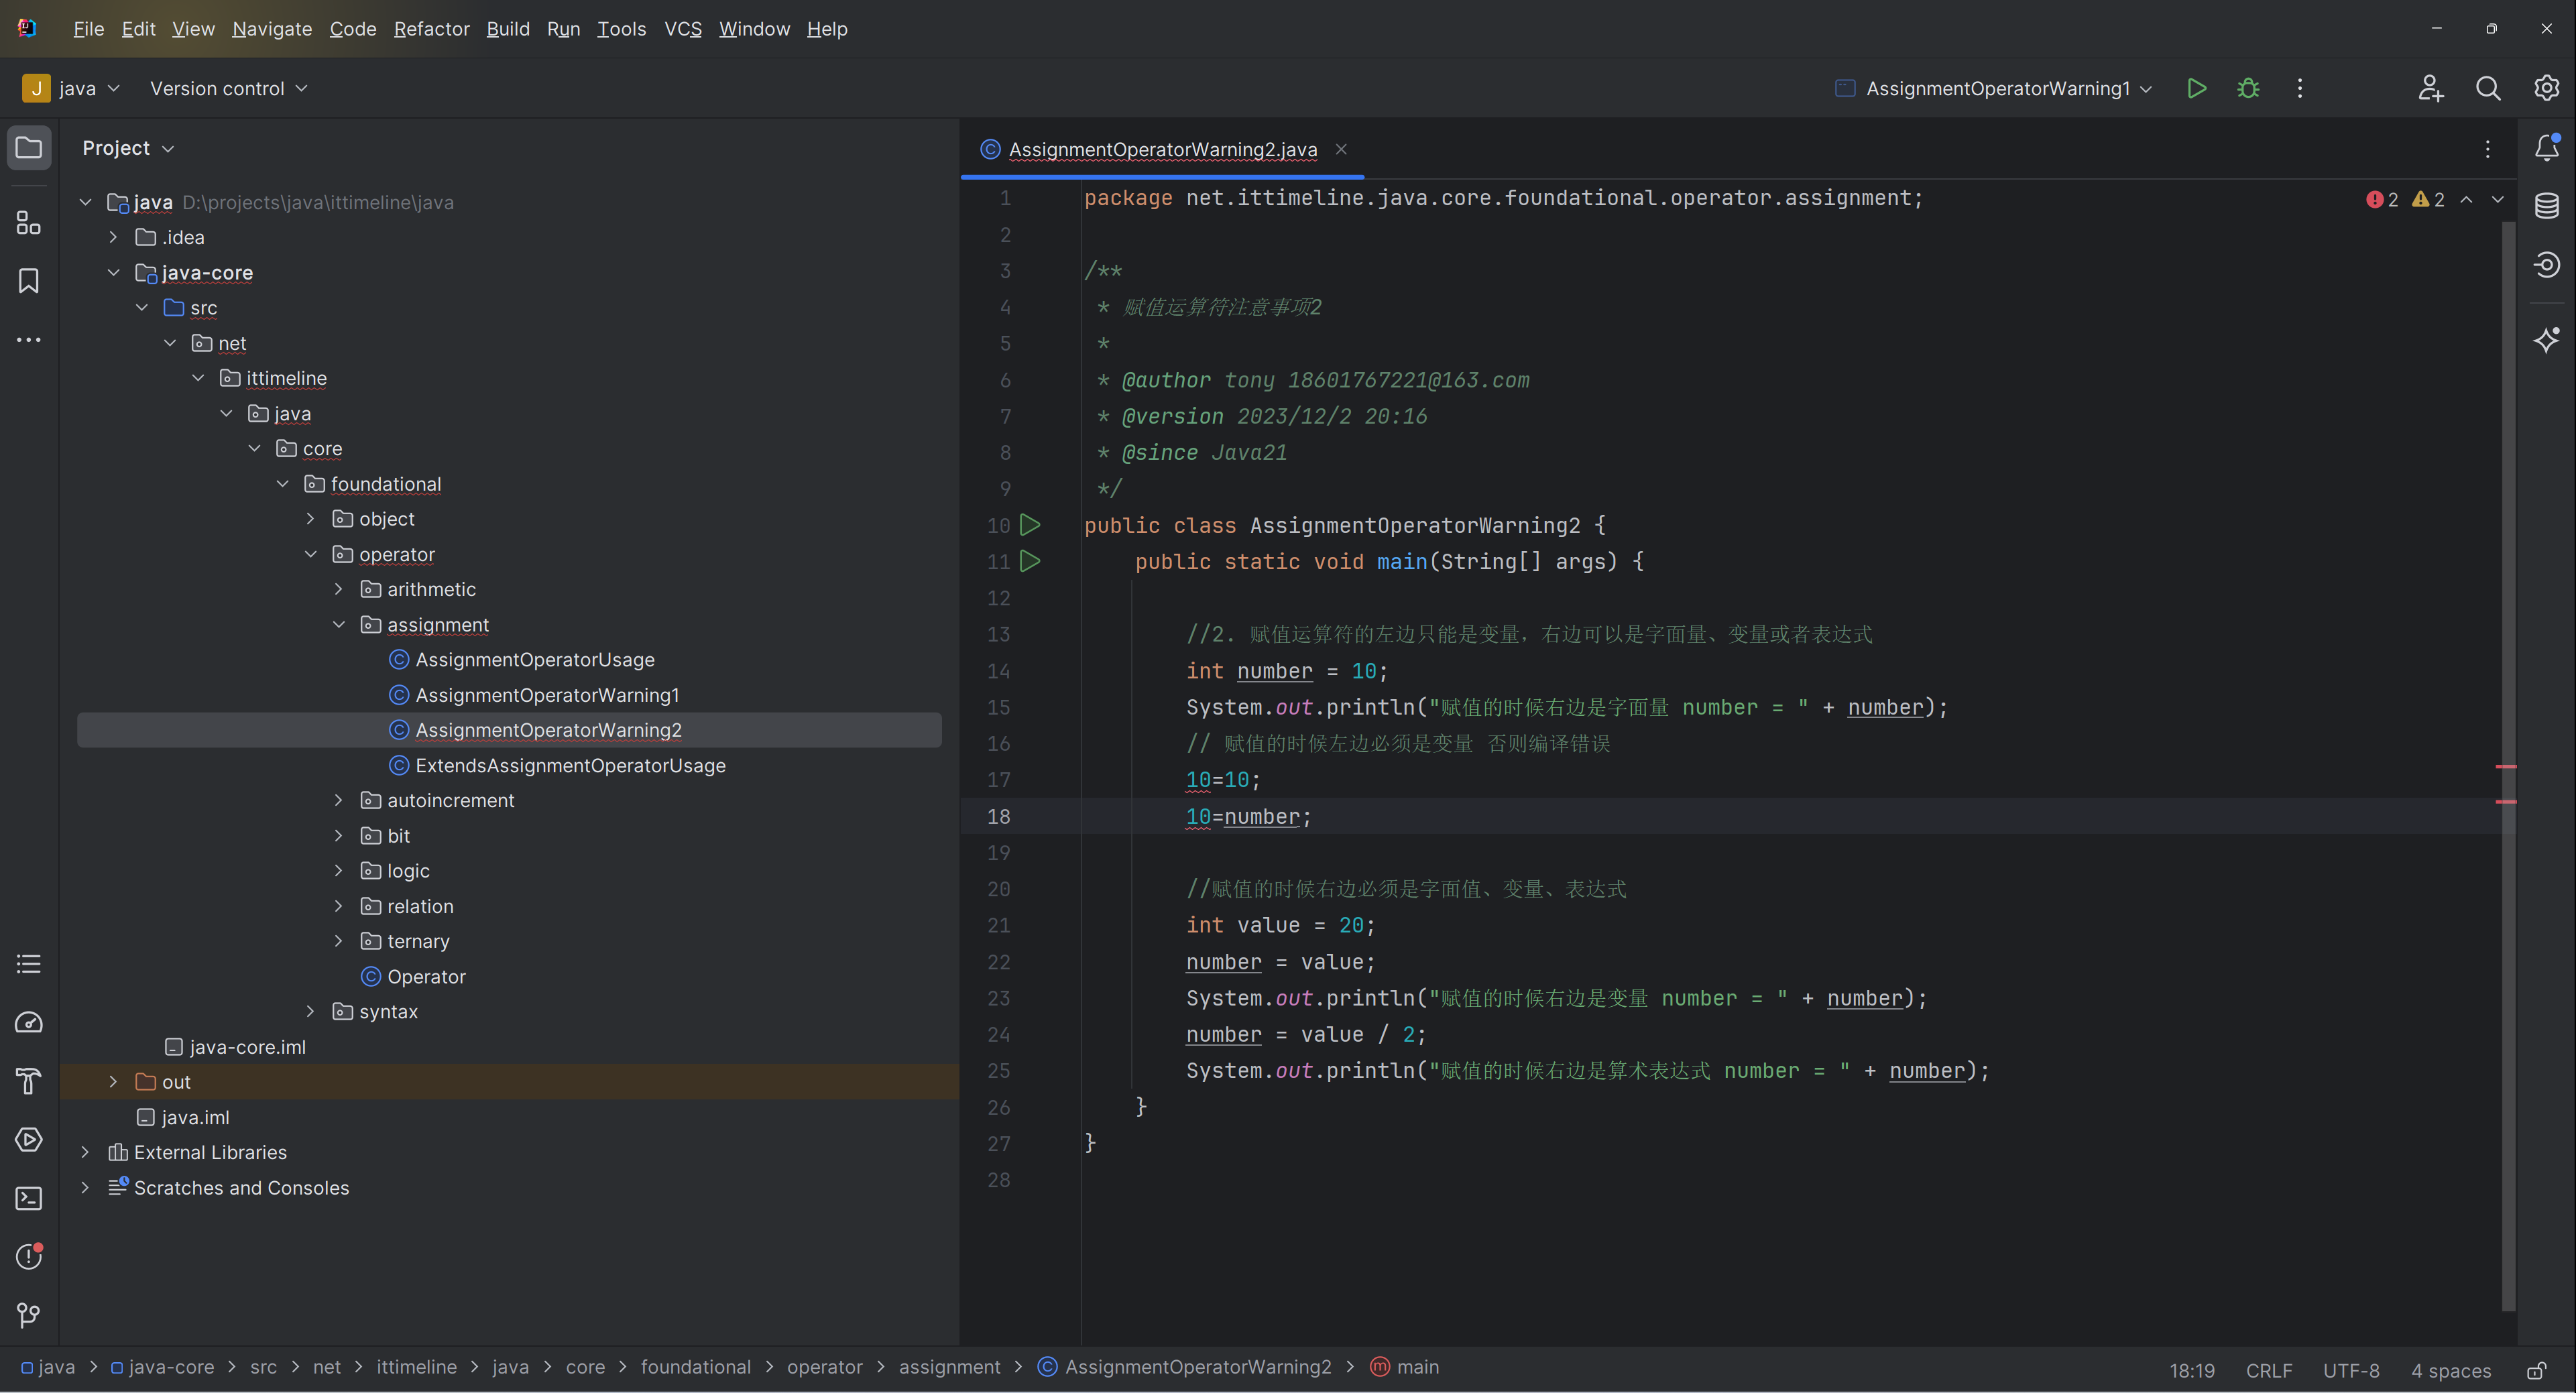Screen dimensions: 2576x1393
Task: Collapse the assignment package
Action: [338, 624]
